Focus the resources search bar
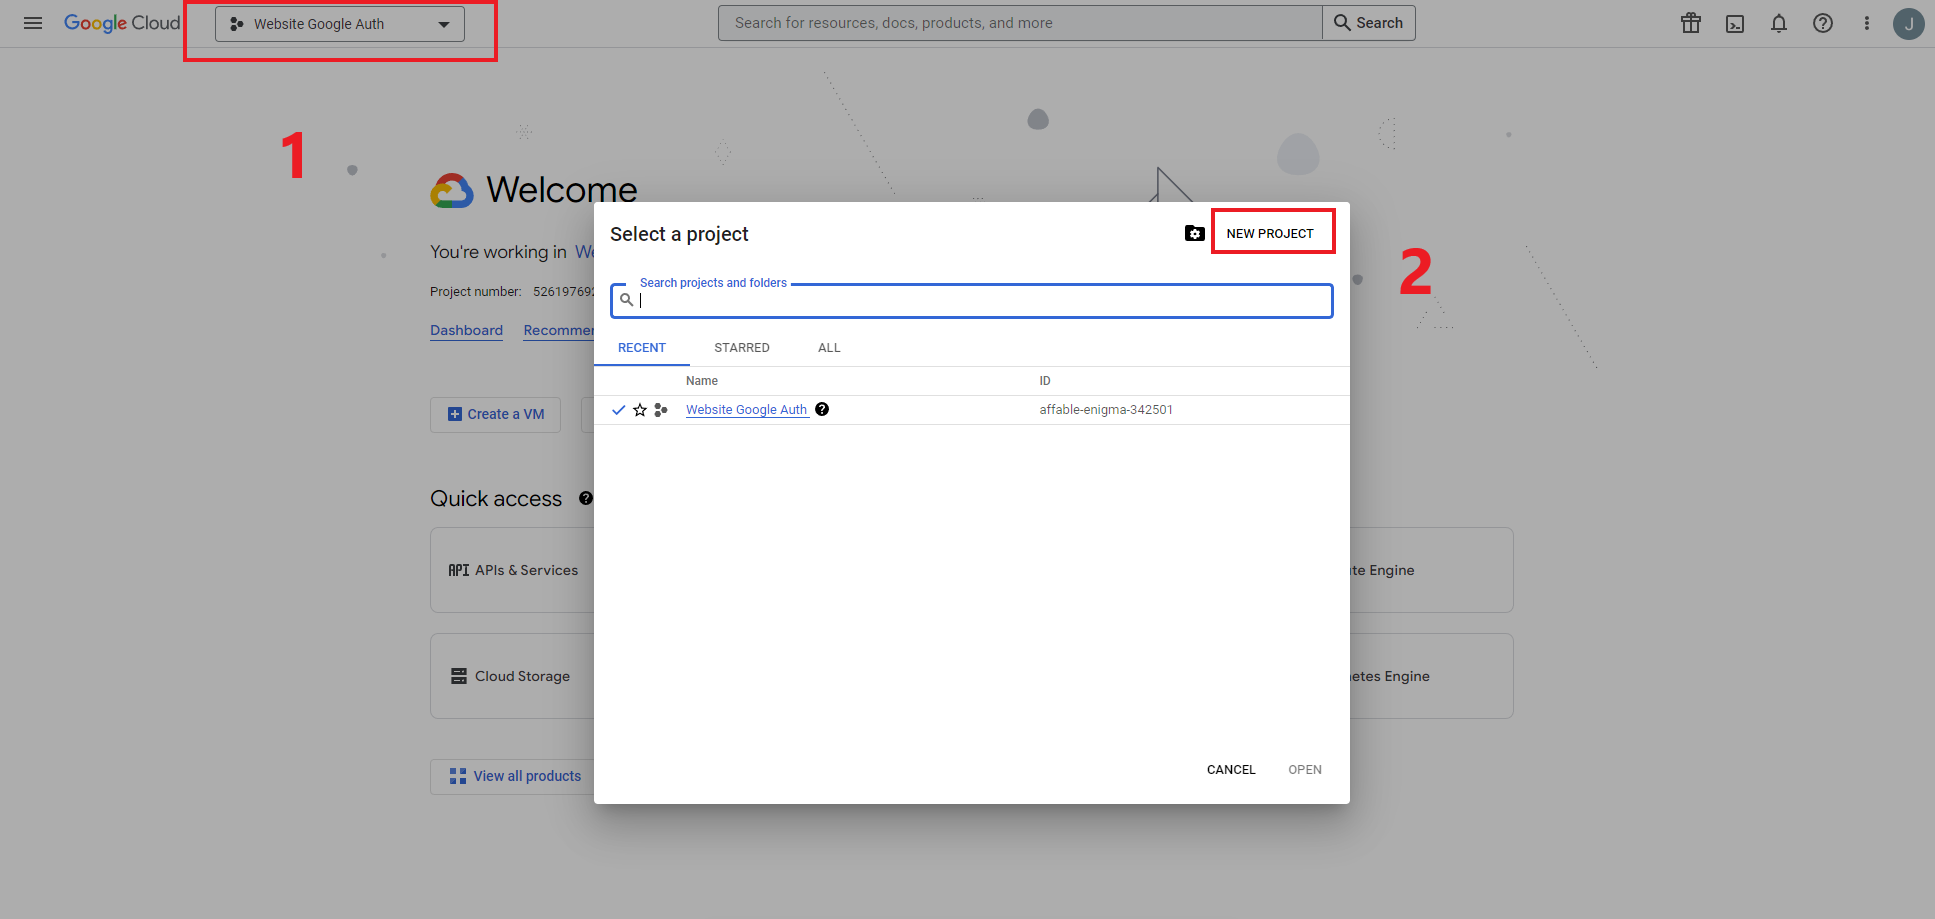The width and height of the screenshot is (1935, 919). pyautogui.click(x=1020, y=23)
